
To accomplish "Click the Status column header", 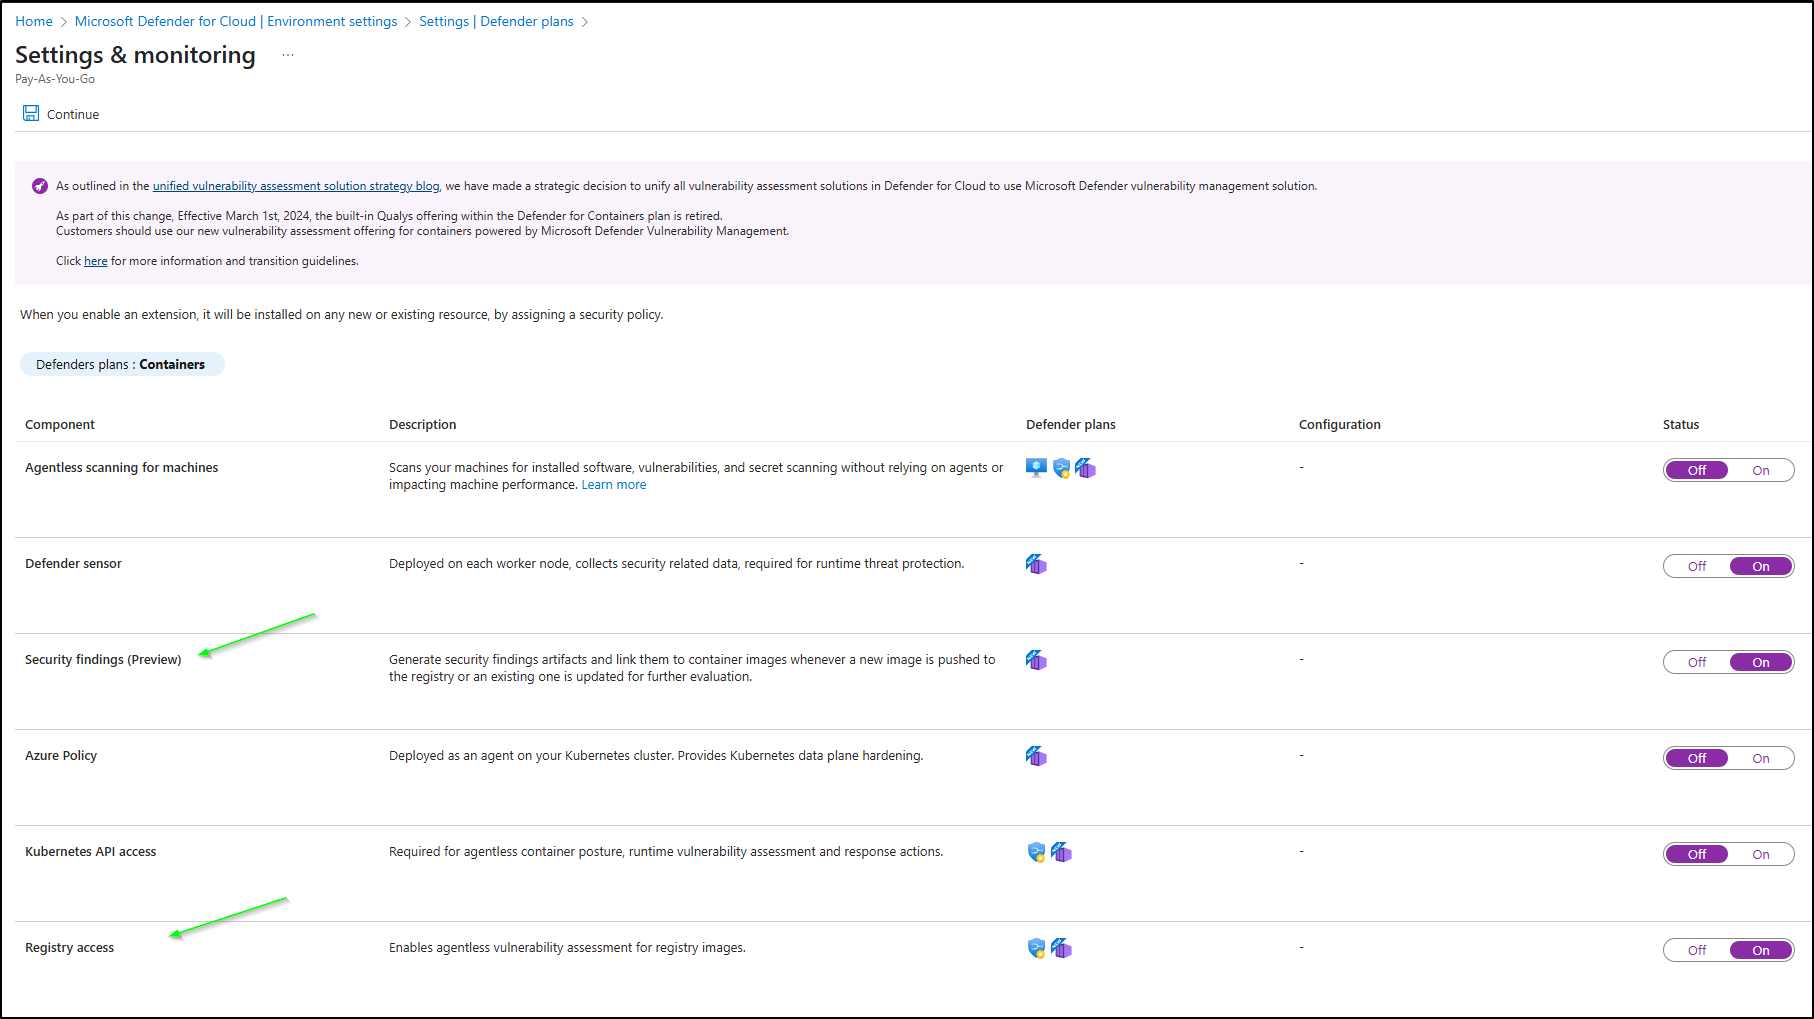I will pyautogui.click(x=1681, y=424).
